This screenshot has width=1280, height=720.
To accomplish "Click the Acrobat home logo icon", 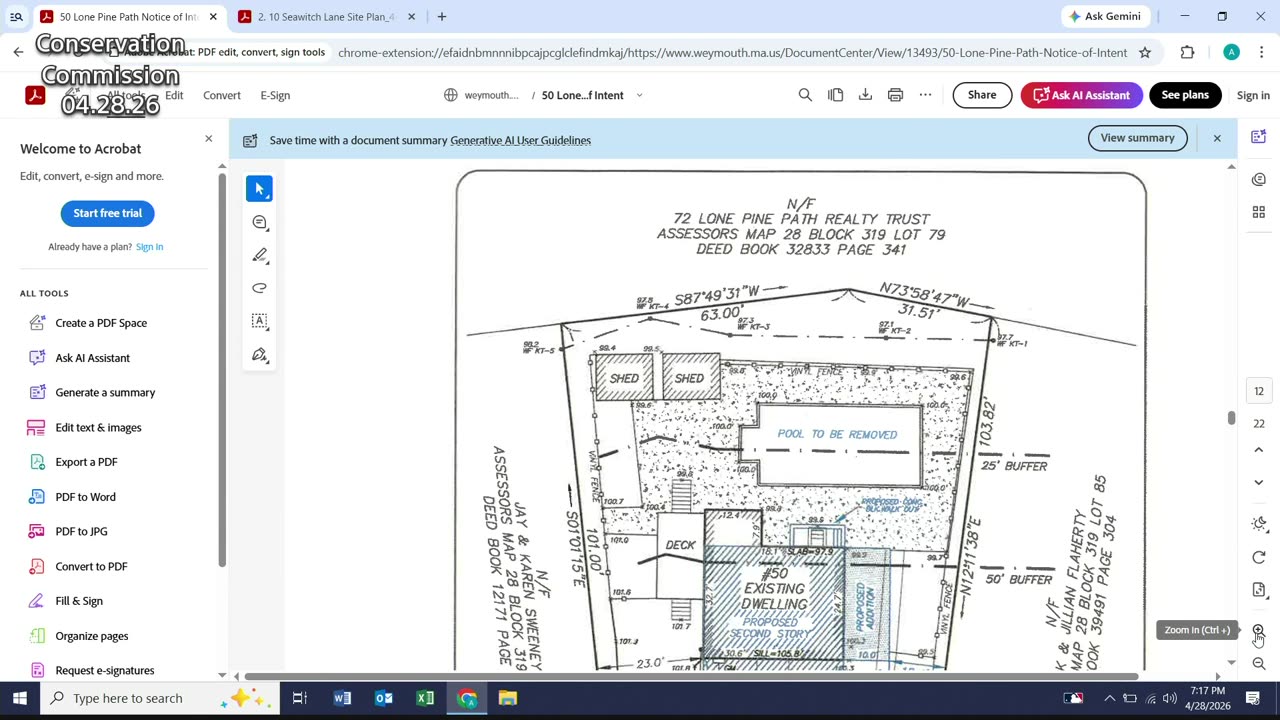I will pyautogui.click(x=35, y=95).
